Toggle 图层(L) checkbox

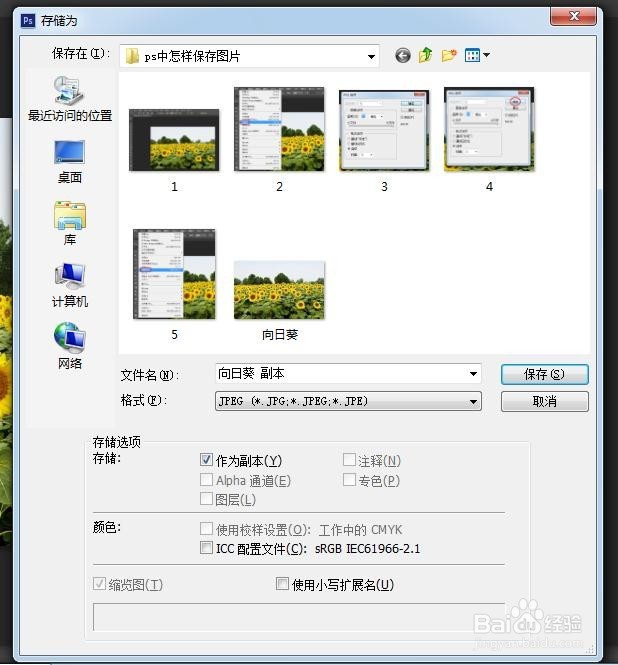pos(206,499)
